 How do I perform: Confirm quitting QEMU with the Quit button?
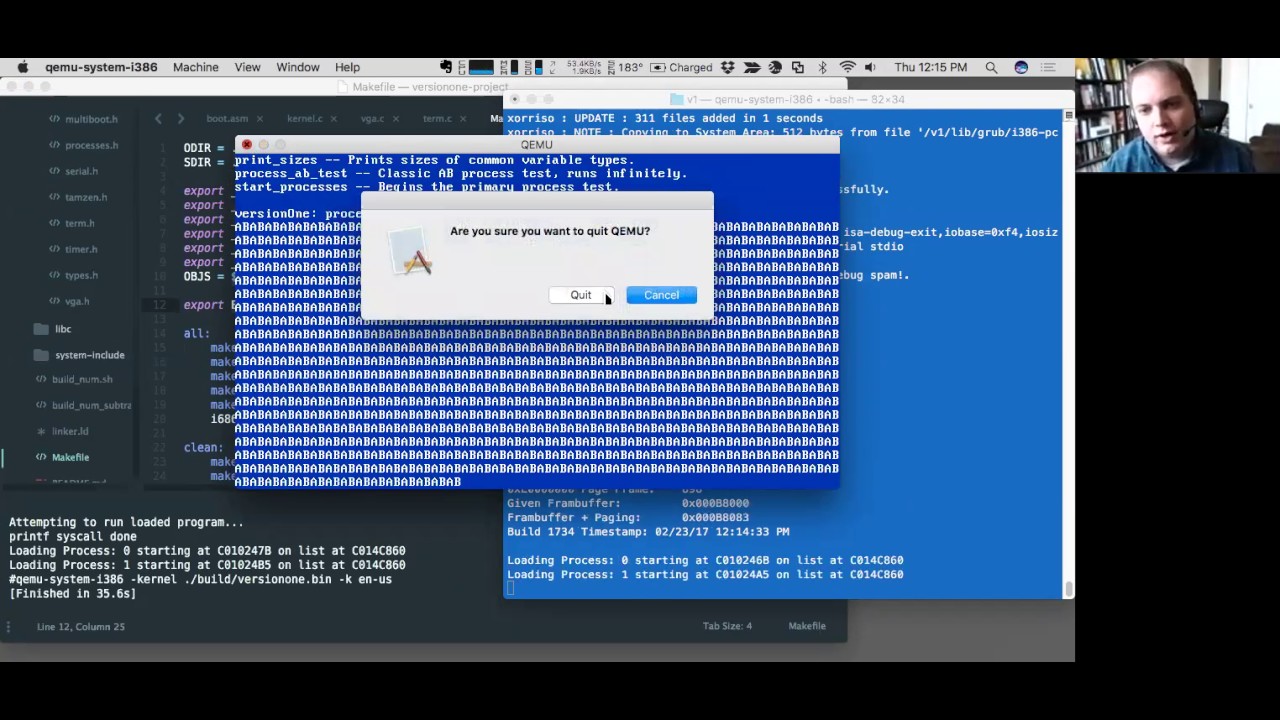[581, 295]
